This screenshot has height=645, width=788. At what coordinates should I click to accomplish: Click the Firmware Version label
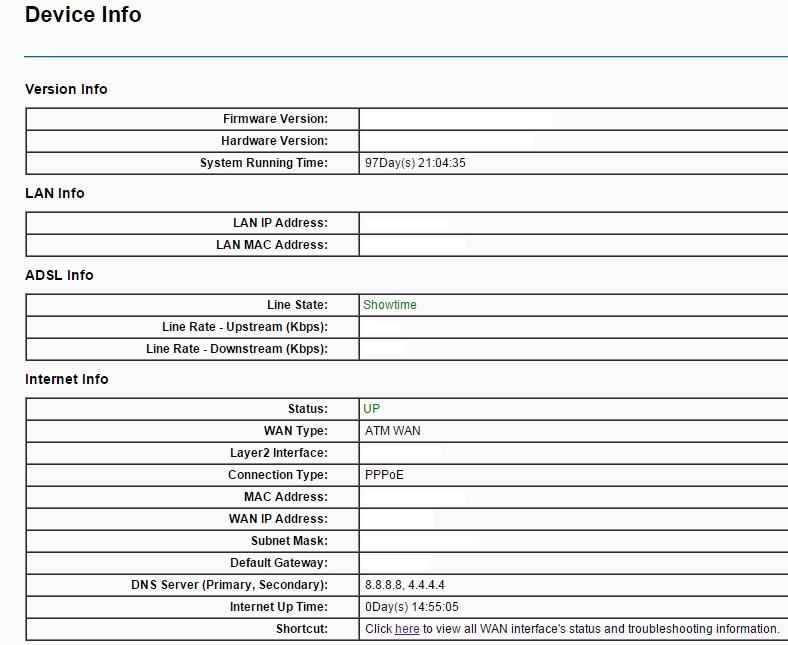pos(275,119)
